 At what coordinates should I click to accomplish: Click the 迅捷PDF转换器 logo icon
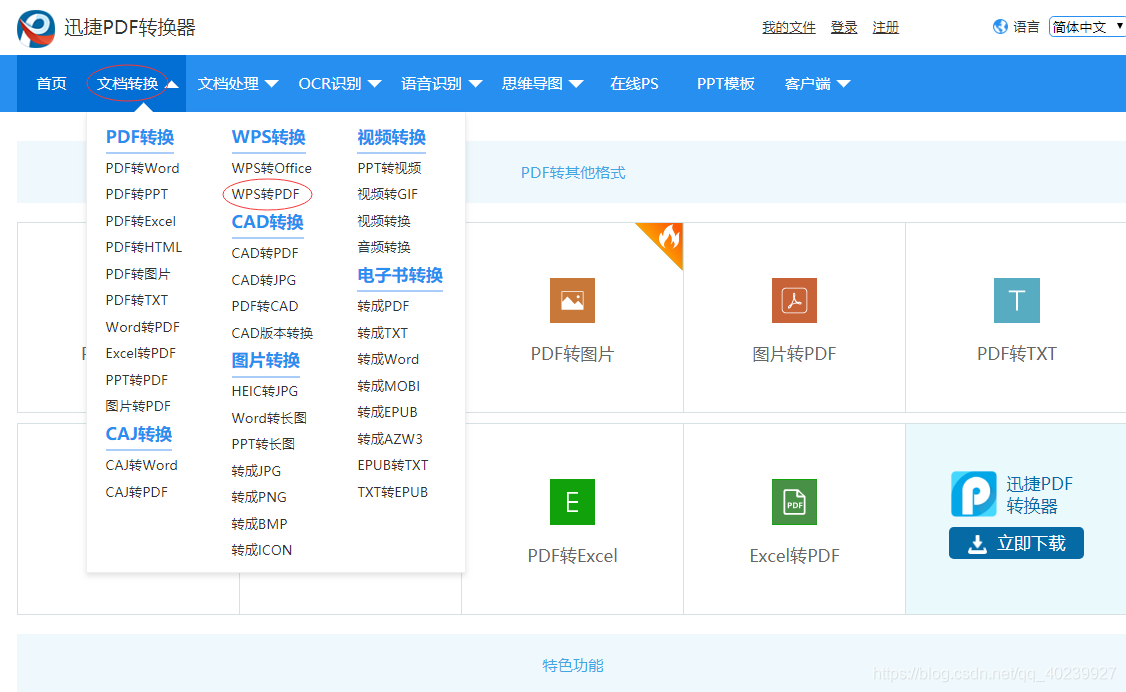pyautogui.click(x=36, y=28)
